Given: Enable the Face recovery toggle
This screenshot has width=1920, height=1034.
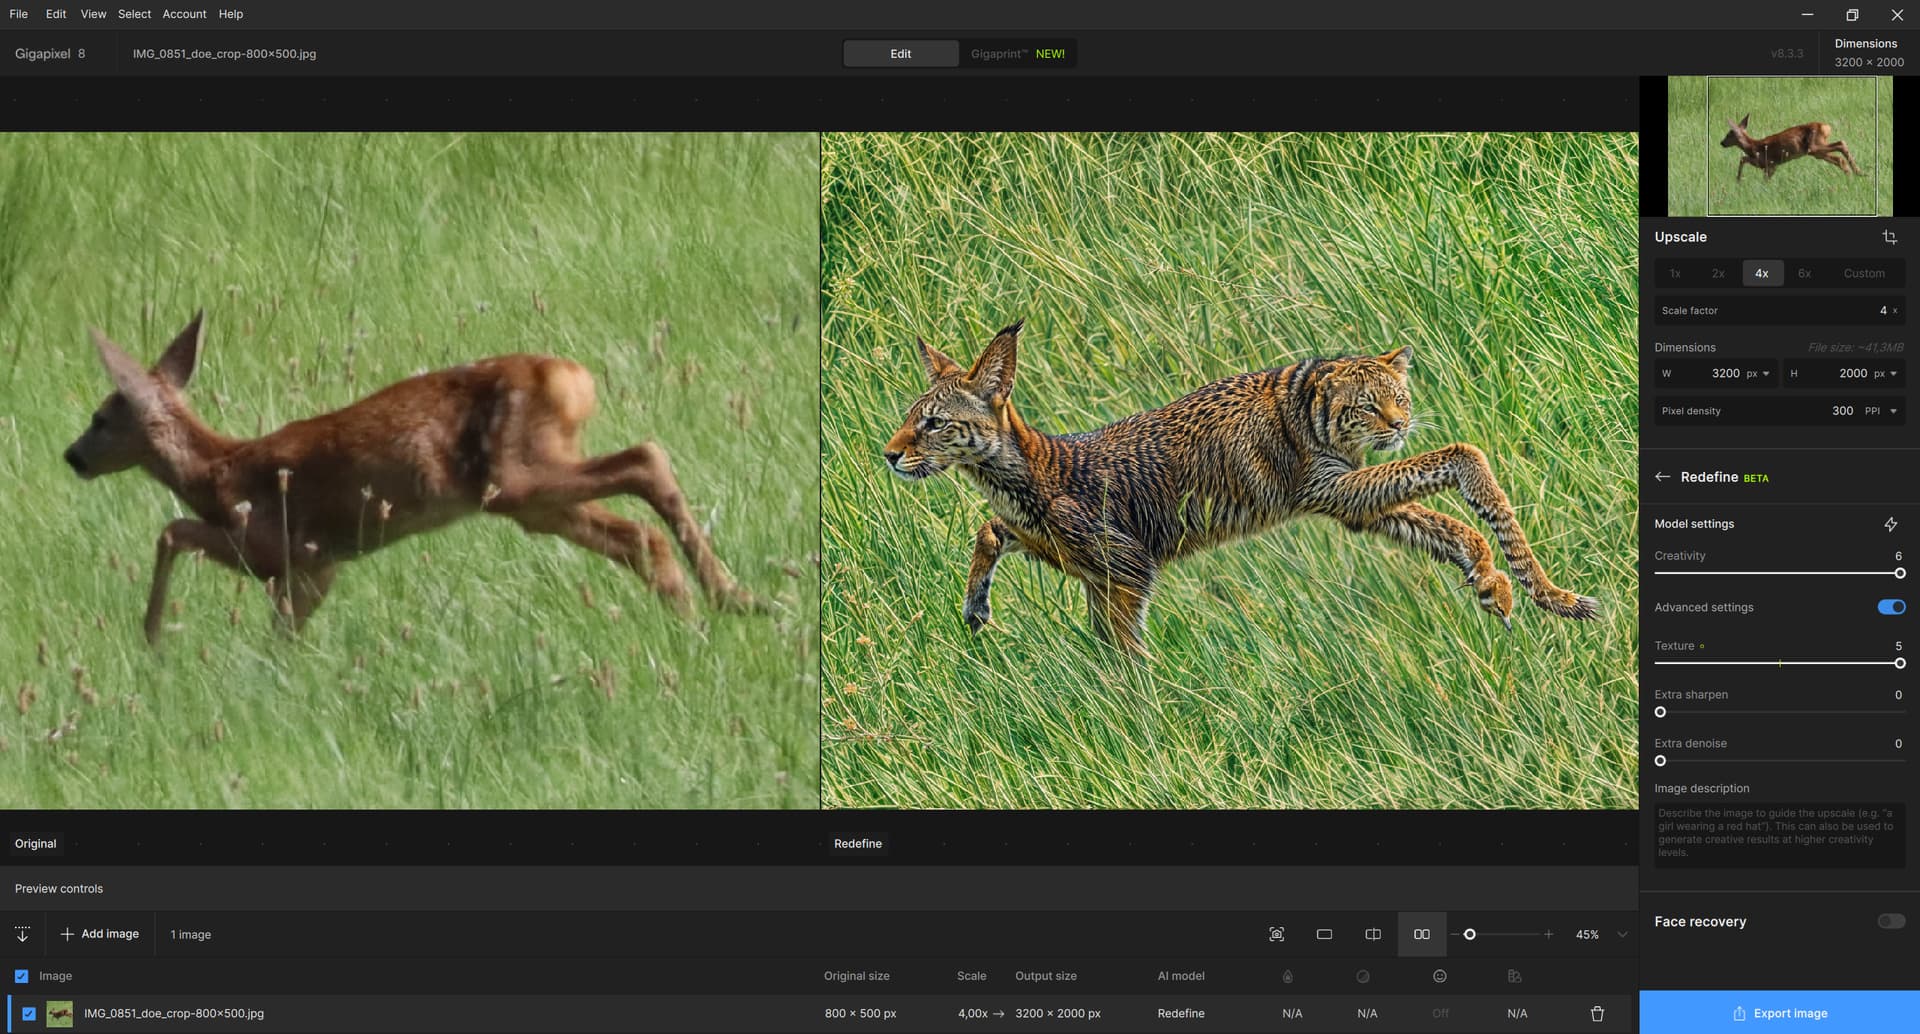Looking at the screenshot, I should pos(1890,921).
